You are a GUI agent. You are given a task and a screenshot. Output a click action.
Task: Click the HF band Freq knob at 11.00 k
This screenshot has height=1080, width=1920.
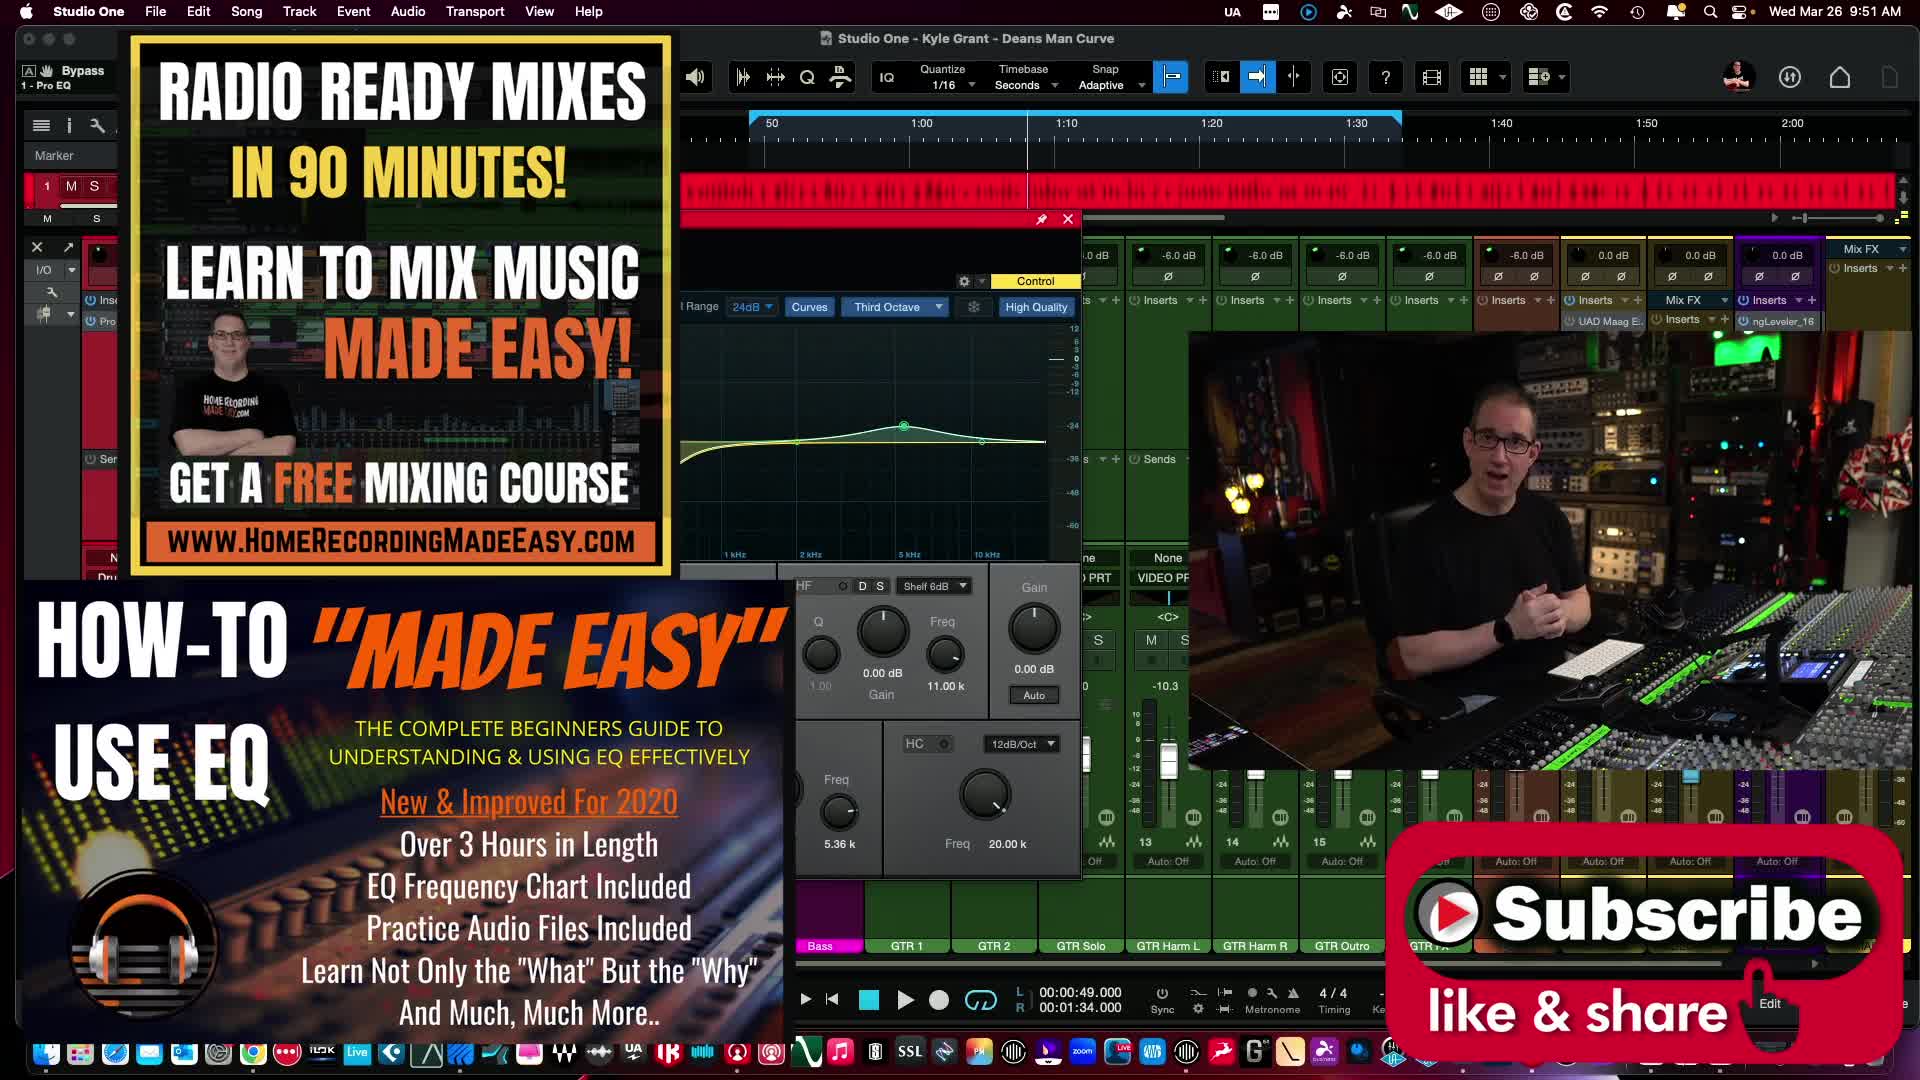point(944,655)
